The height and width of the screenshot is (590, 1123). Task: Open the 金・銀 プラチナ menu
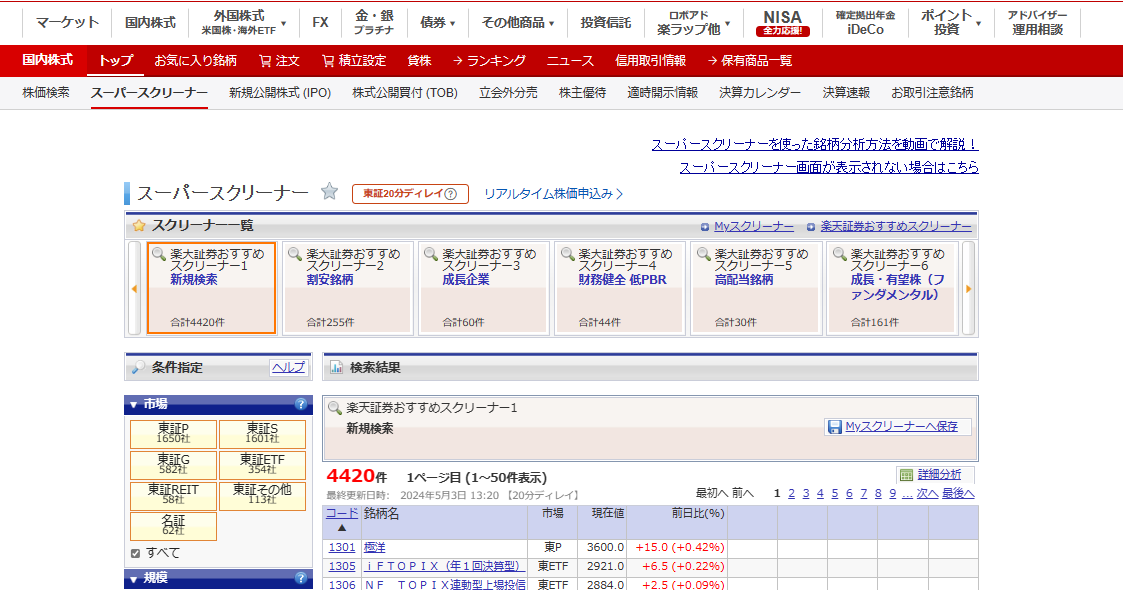click(374, 23)
